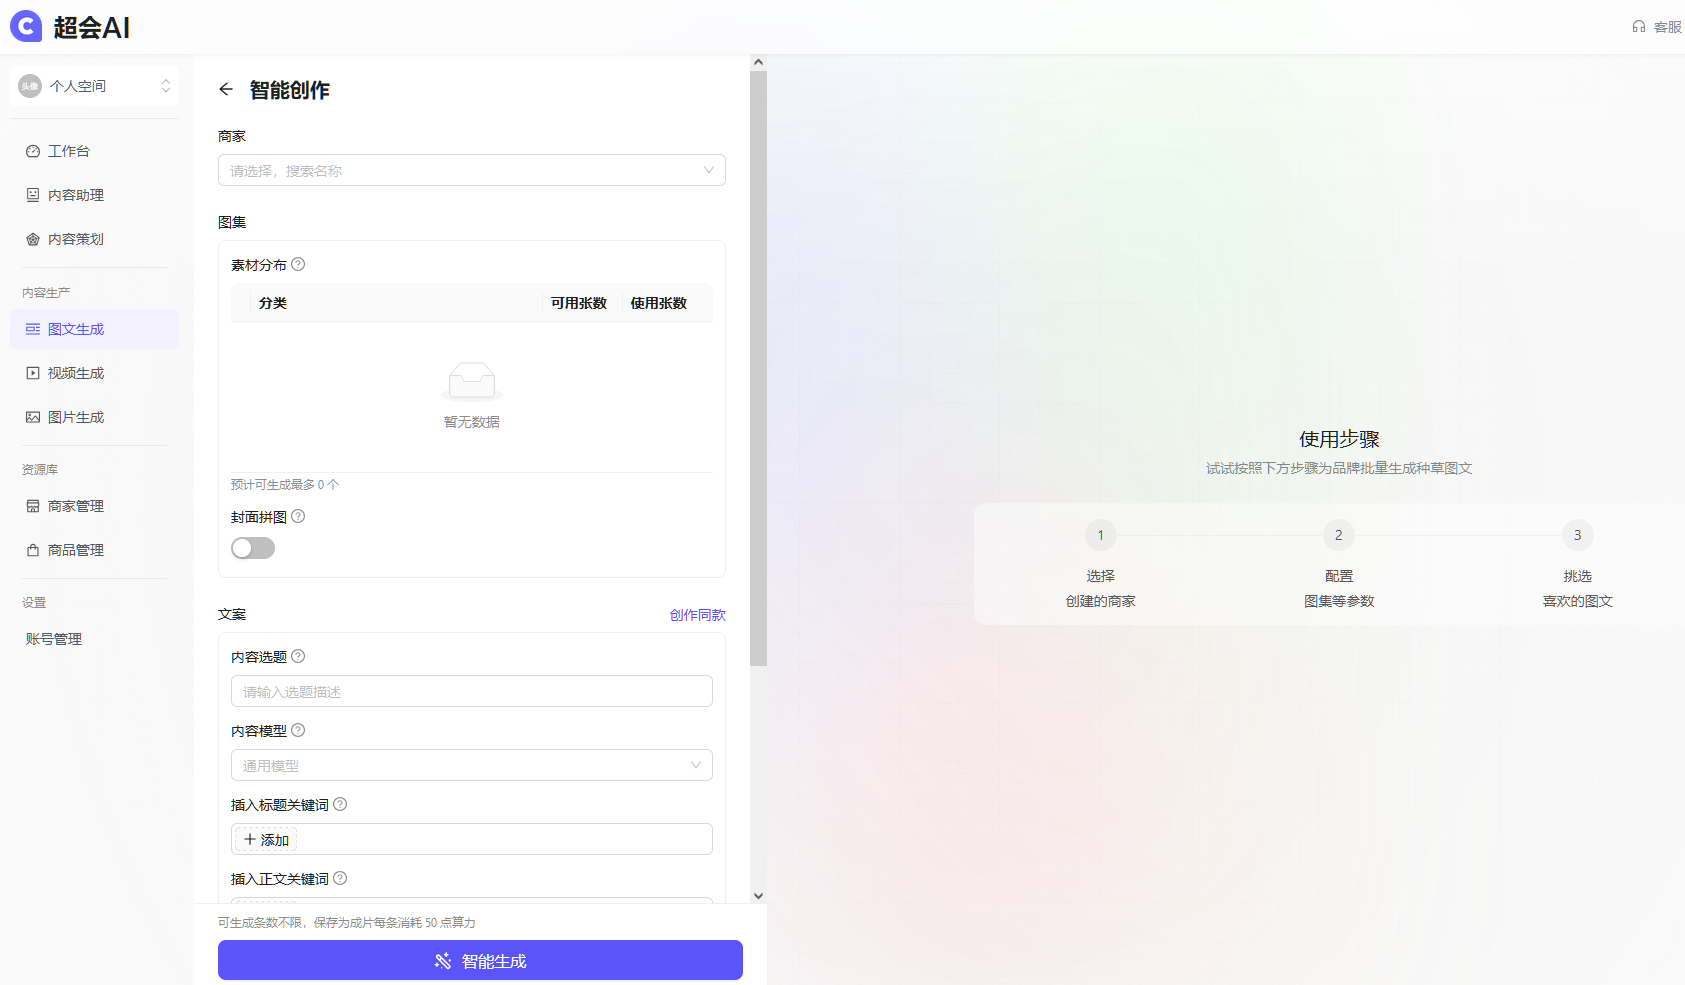Viewport: 1685px width, 985px height.
Task: Click the form panel scroll-down arrow
Action: pyautogui.click(x=758, y=896)
